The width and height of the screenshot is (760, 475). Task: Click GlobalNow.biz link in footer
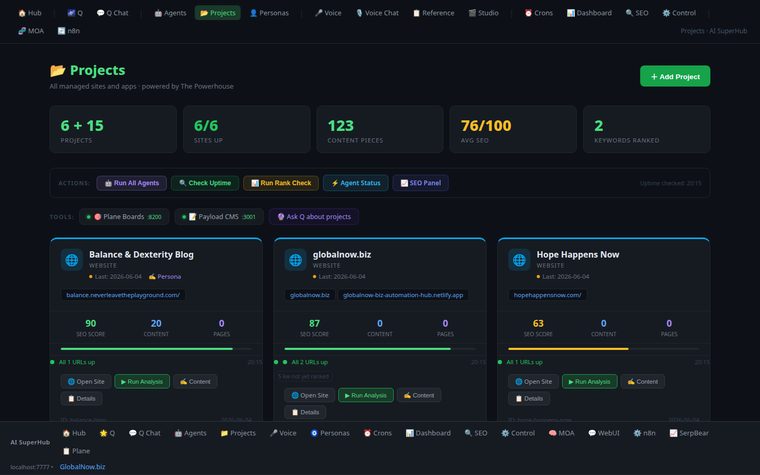[82, 467]
